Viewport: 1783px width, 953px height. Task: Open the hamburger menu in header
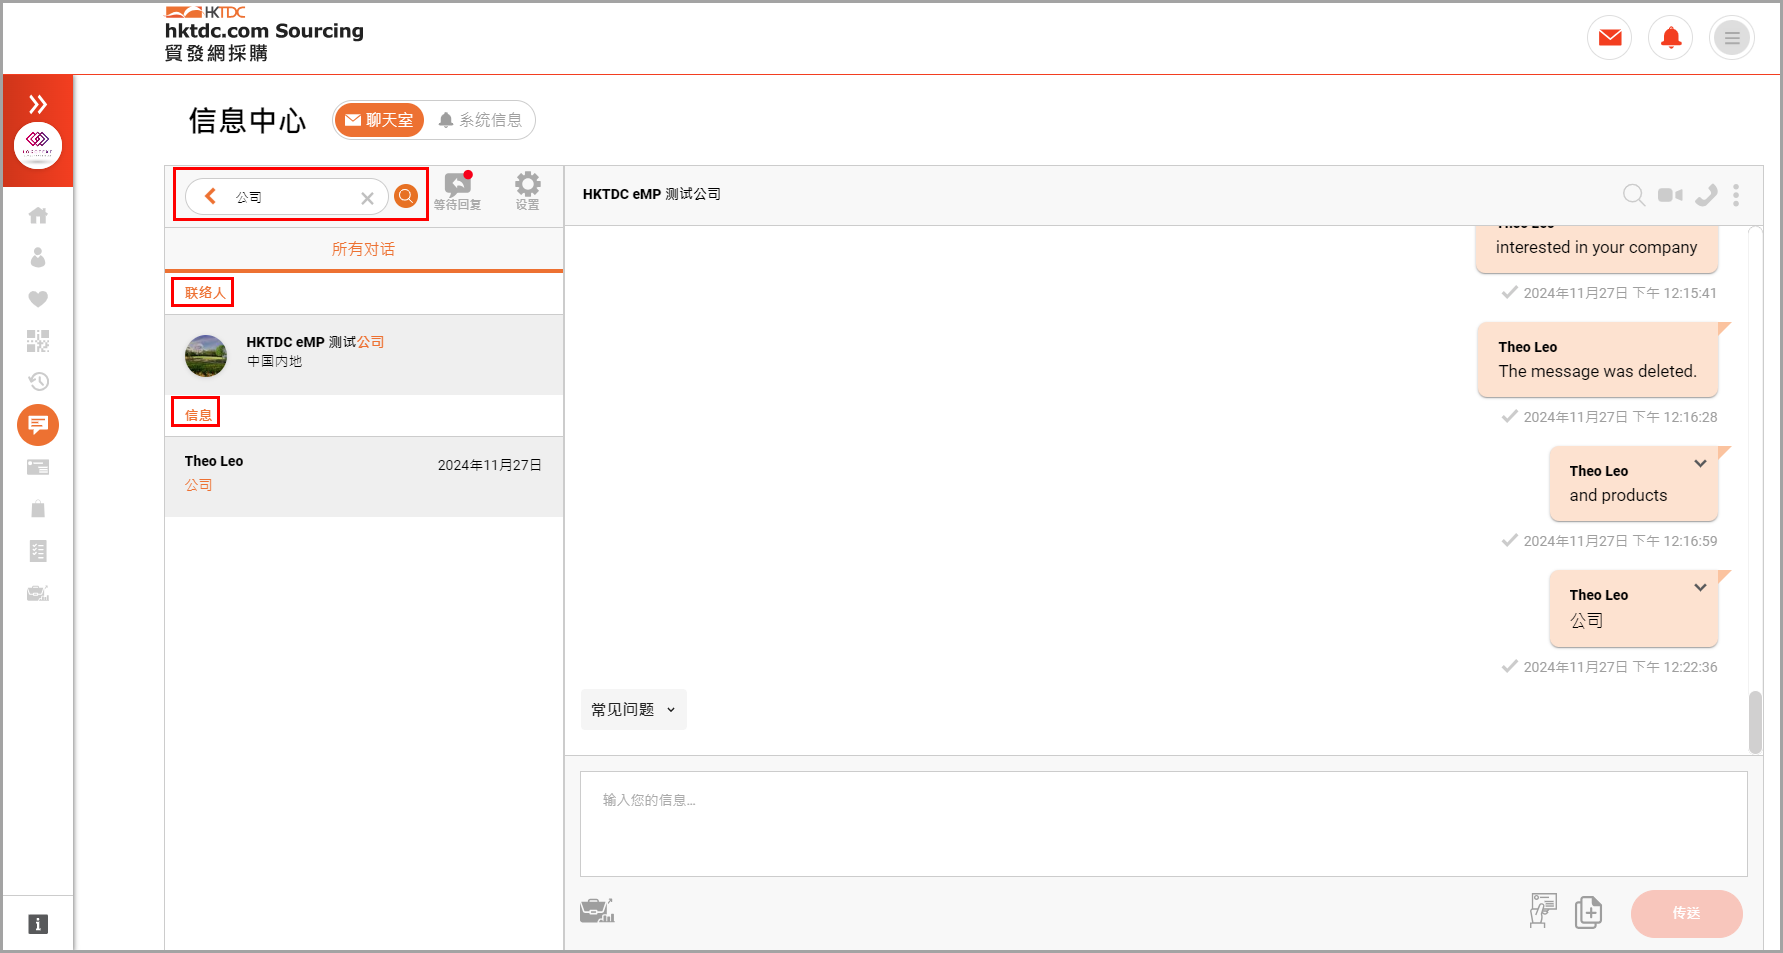tap(1732, 38)
